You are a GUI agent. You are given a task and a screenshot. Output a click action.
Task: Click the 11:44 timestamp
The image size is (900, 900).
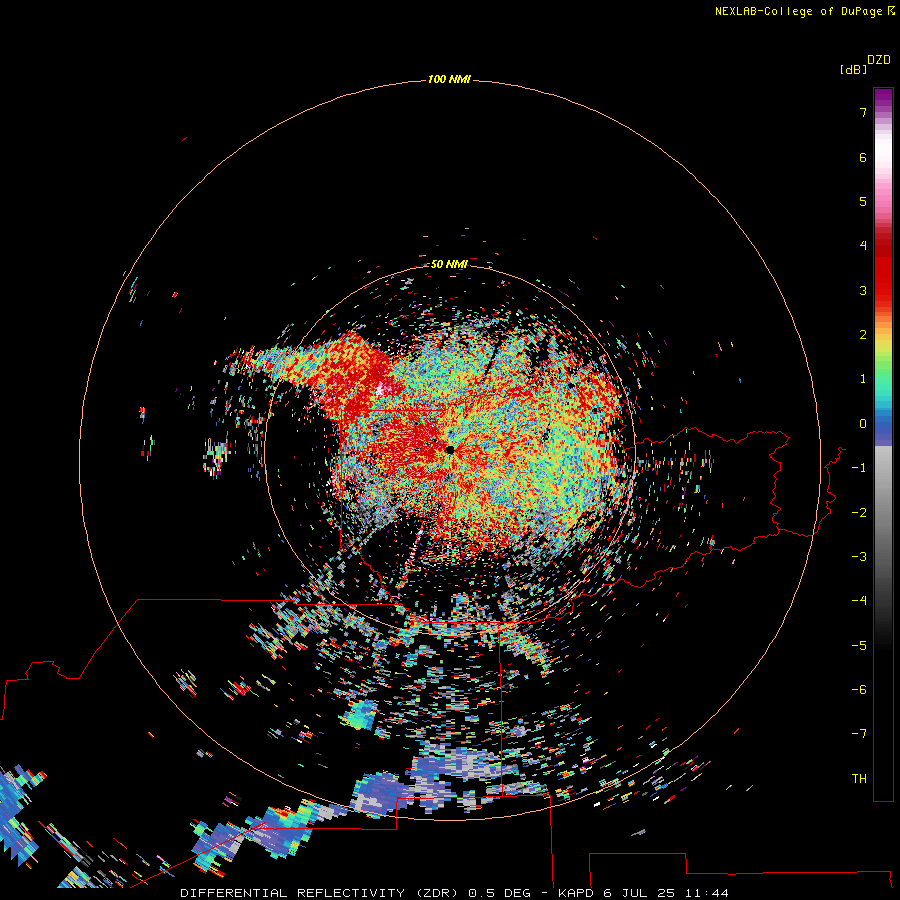[705, 893]
